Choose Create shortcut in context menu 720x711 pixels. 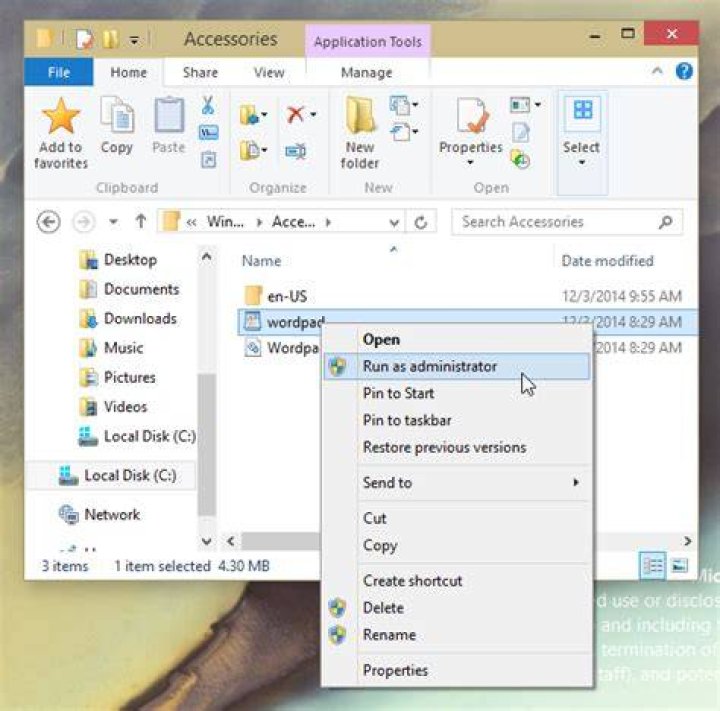point(456,581)
